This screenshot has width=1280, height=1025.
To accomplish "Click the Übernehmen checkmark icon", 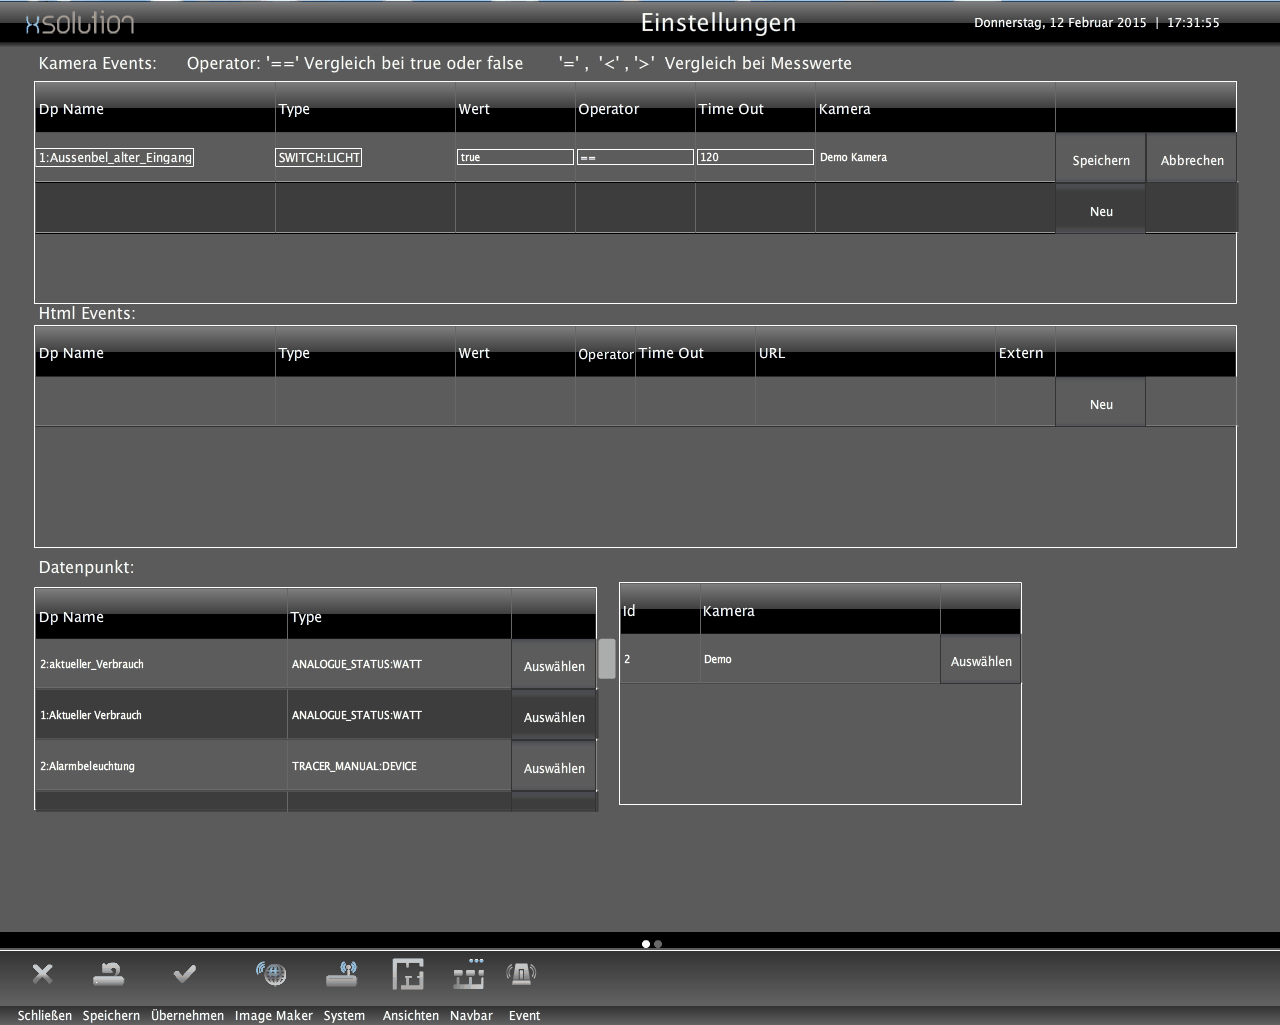I will [185, 974].
